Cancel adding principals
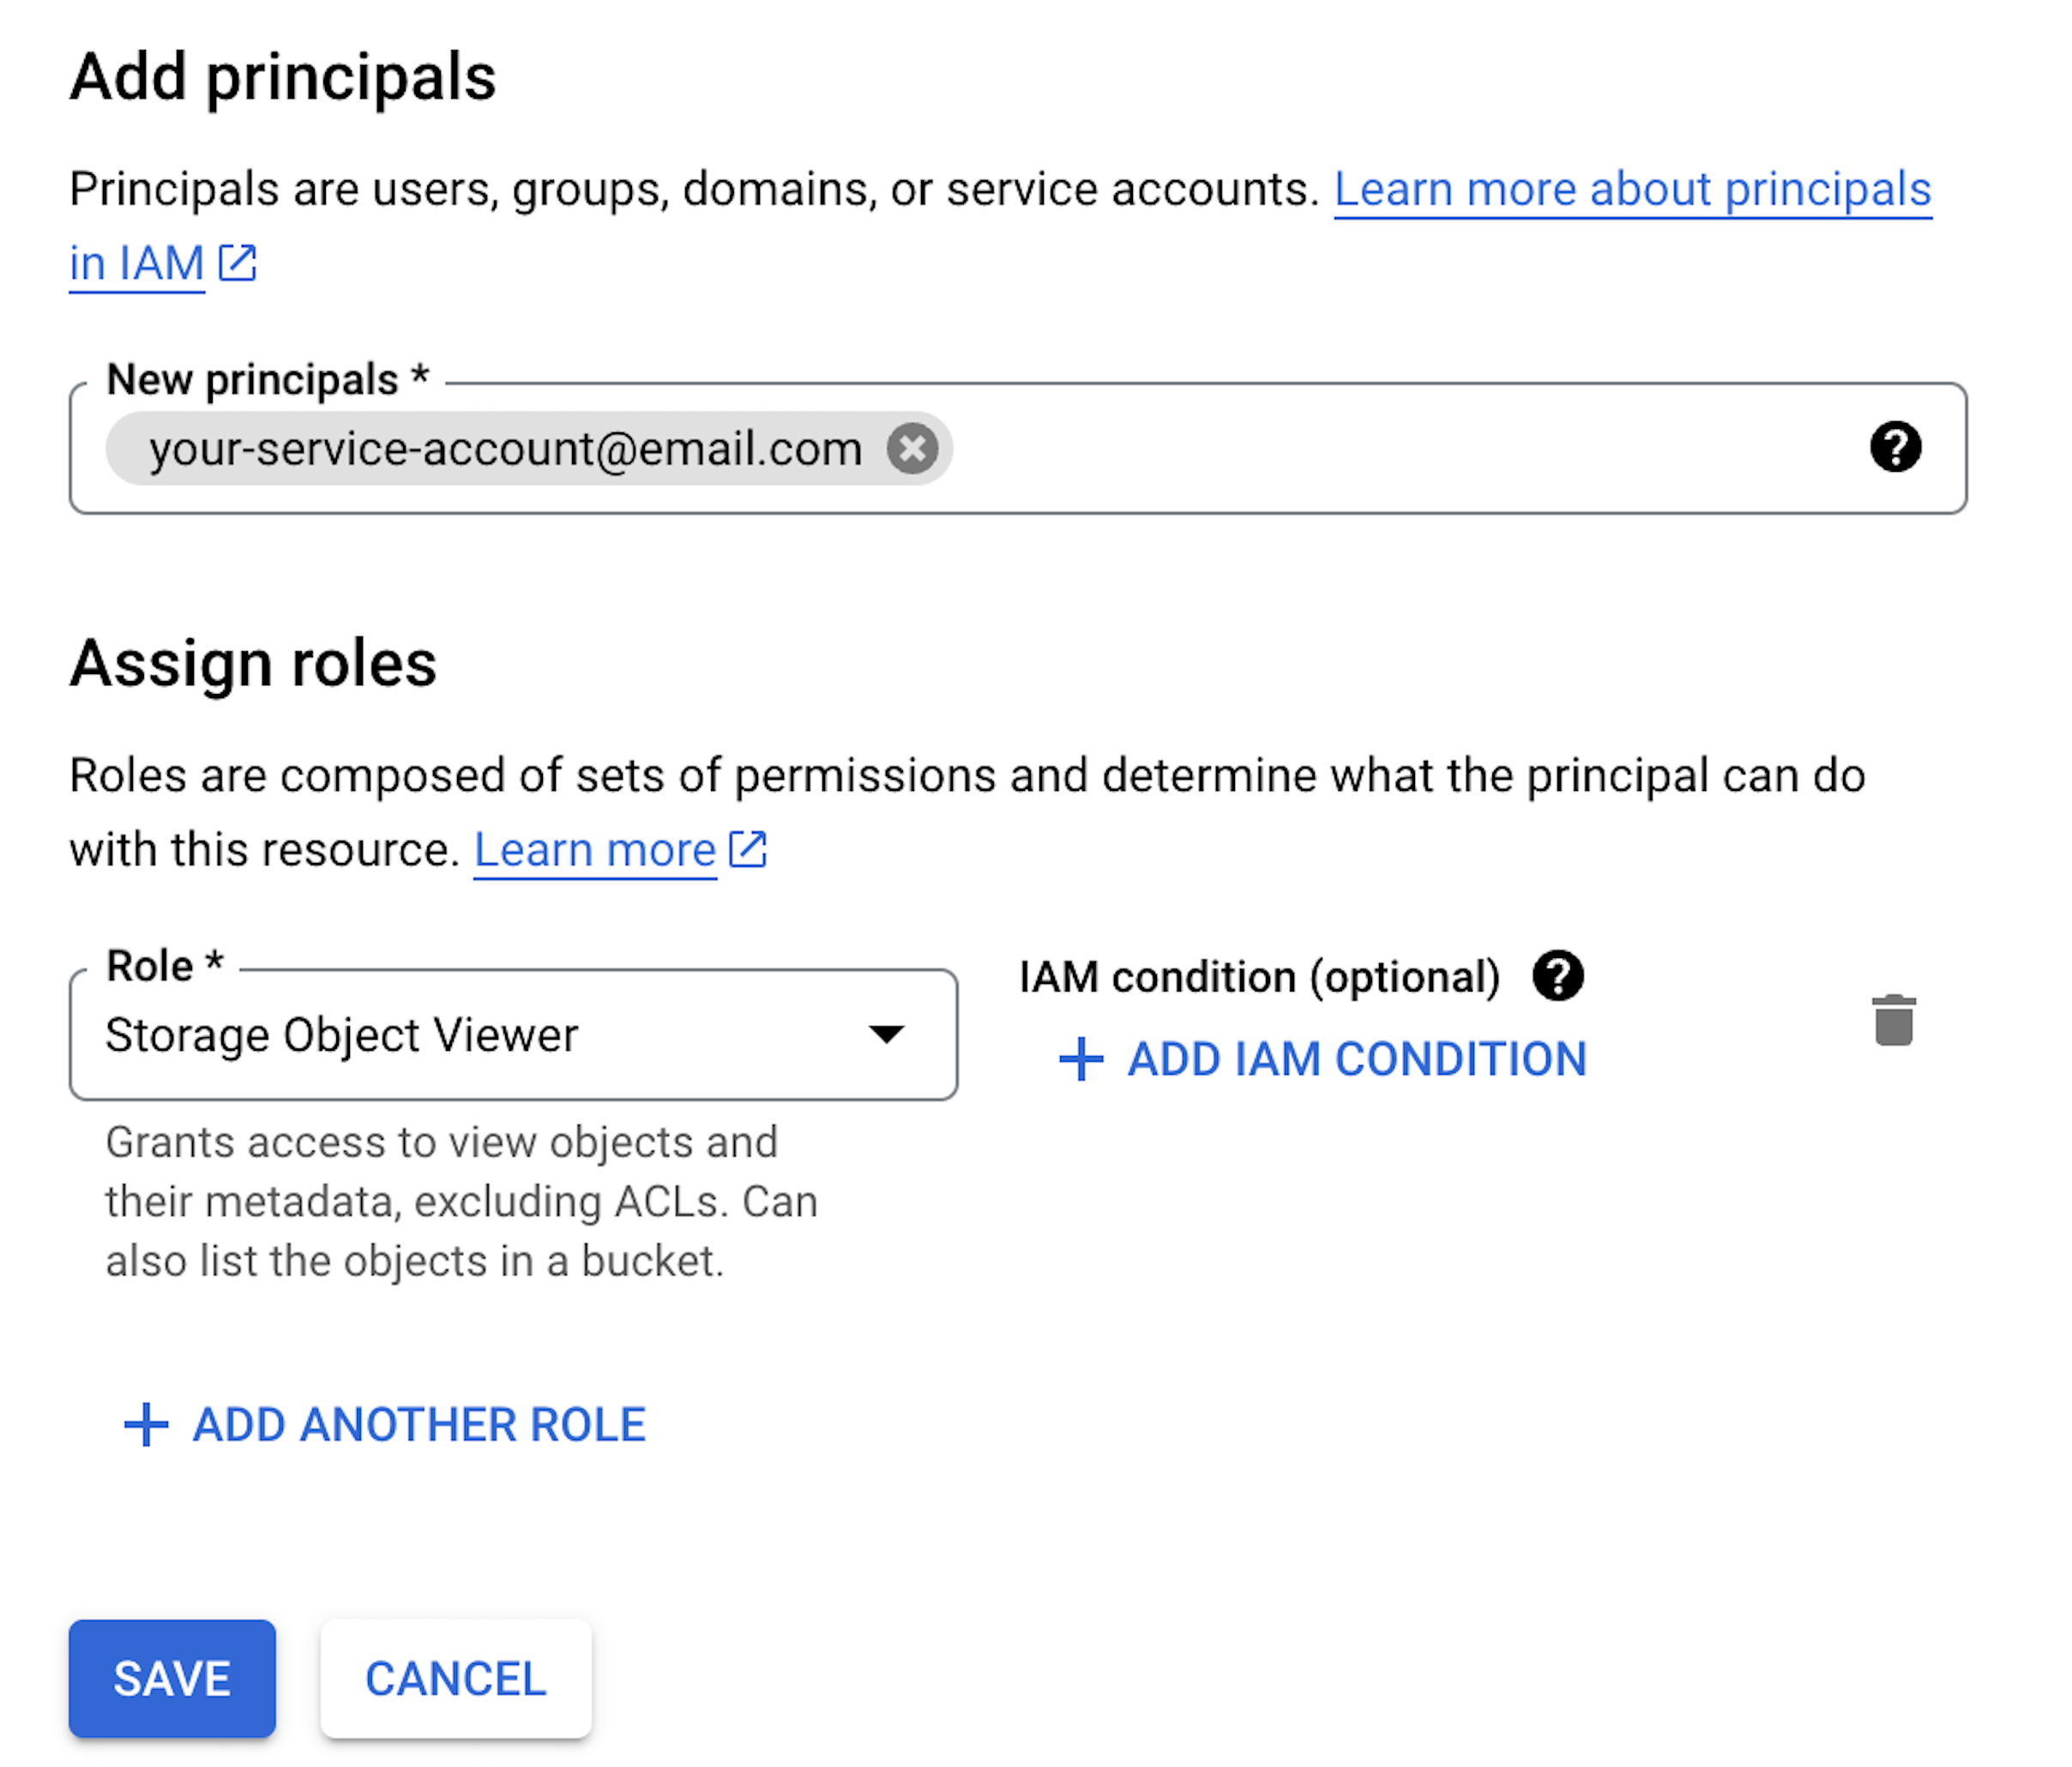This screenshot has width=2072, height=1767. click(456, 1679)
